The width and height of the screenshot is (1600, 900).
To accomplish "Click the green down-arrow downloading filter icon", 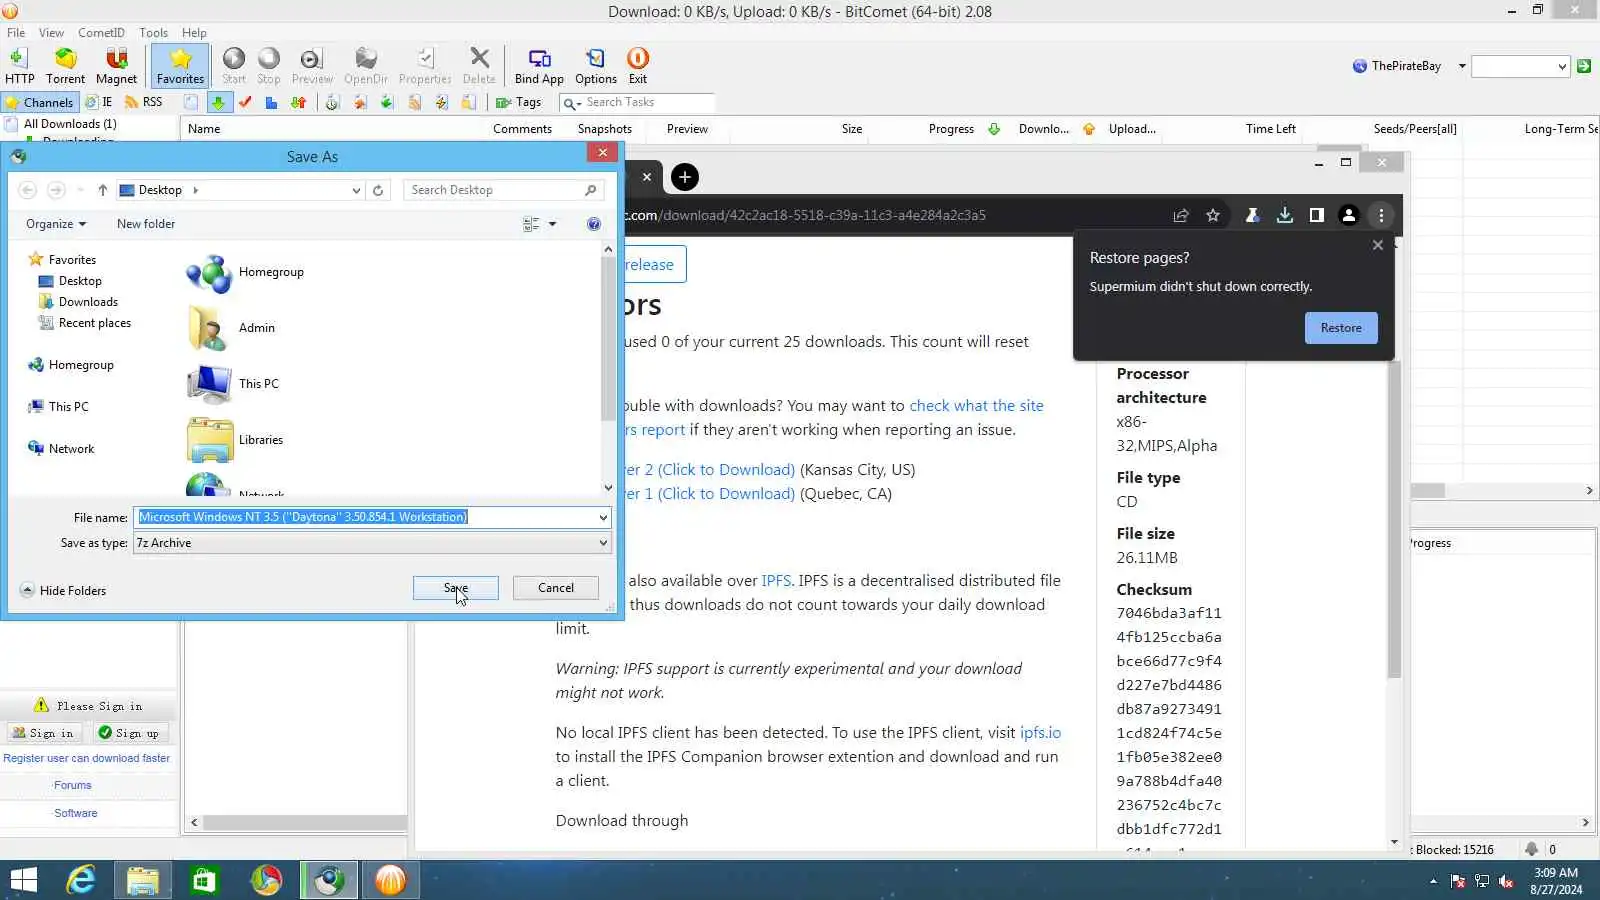I will (x=218, y=102).
